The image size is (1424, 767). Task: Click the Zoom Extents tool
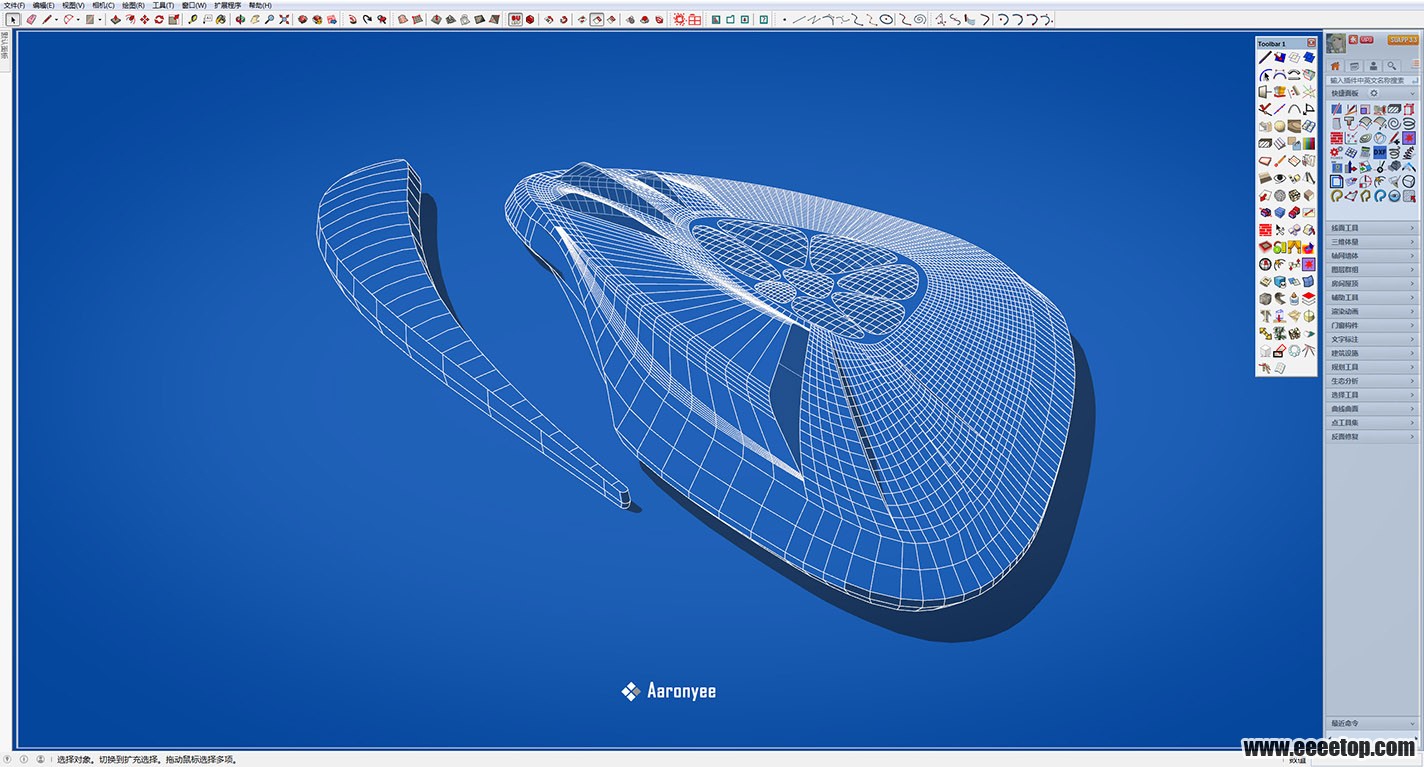pyautogui.click(x=284, y=19)
